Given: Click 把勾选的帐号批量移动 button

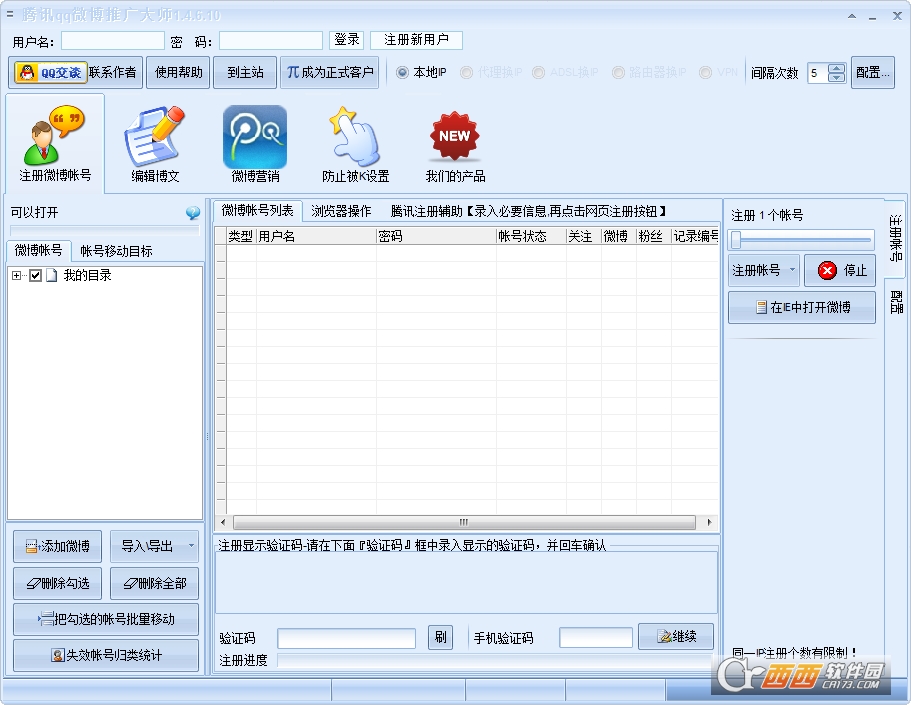Looking at the screenshot, I should [106, 619].
